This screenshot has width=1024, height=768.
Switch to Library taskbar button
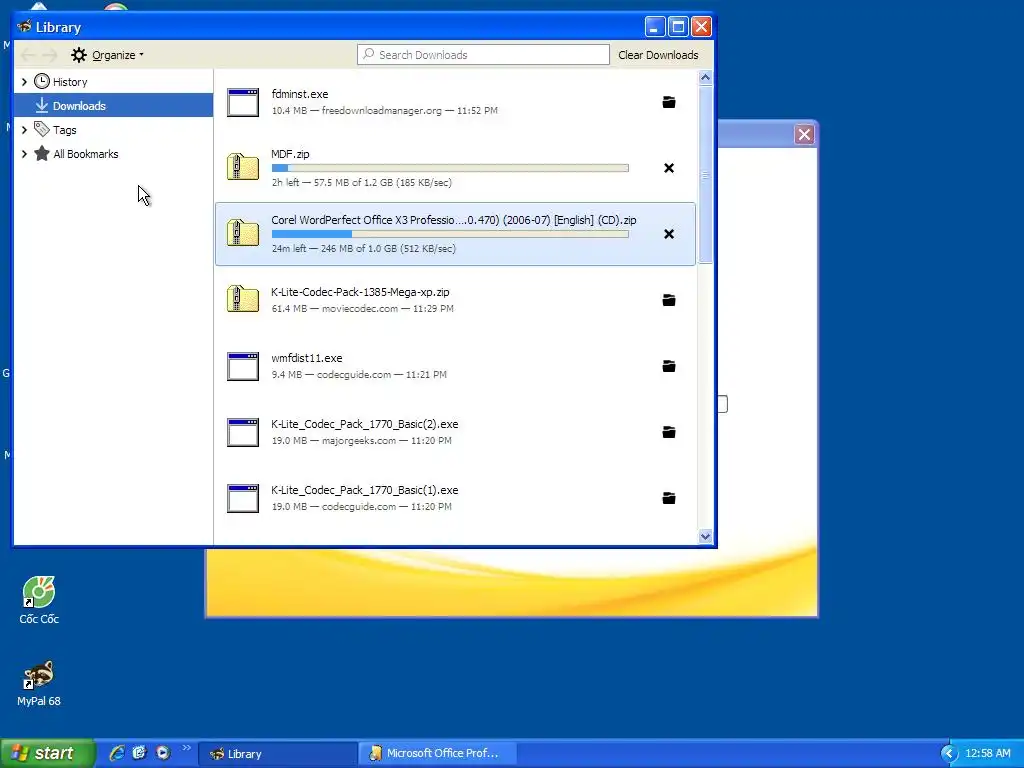tap(278, 754)
